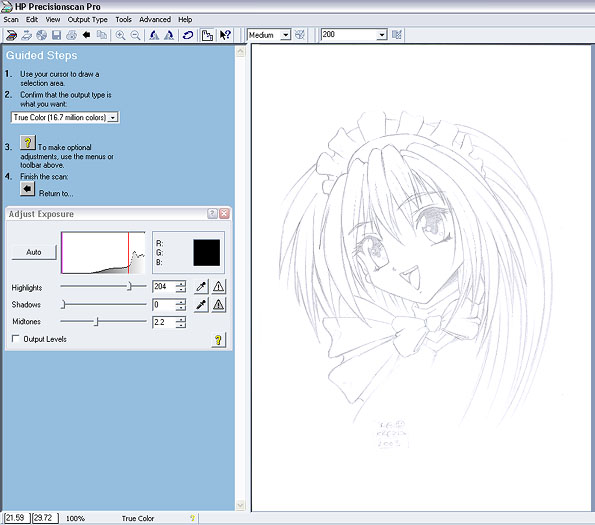Viewport: 595px width, 525px height.
Task: Click the True Color status bar text
Action: [x=138, y=518]
